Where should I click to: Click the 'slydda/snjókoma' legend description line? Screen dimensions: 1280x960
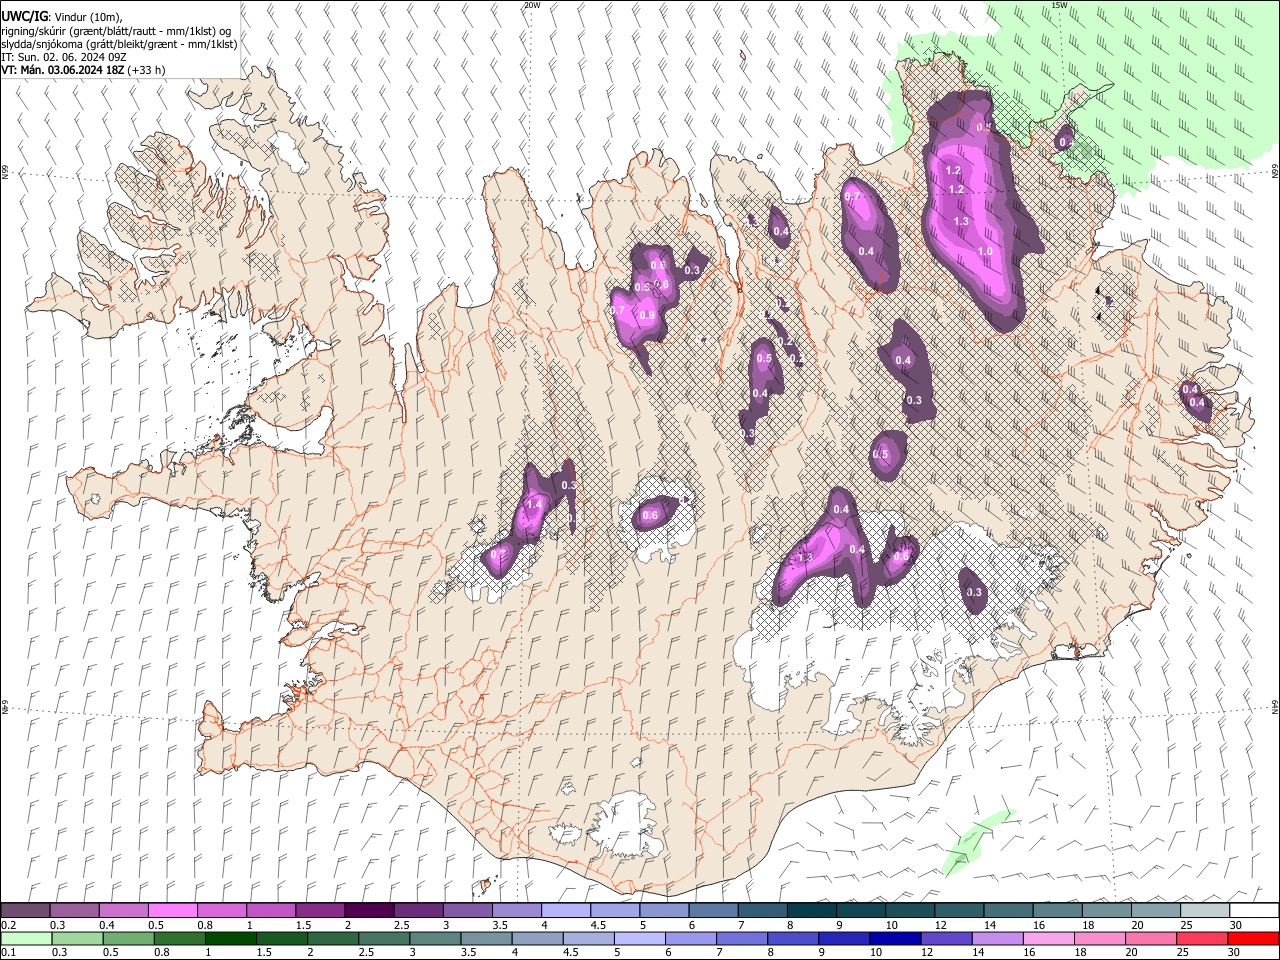[119, 44]
